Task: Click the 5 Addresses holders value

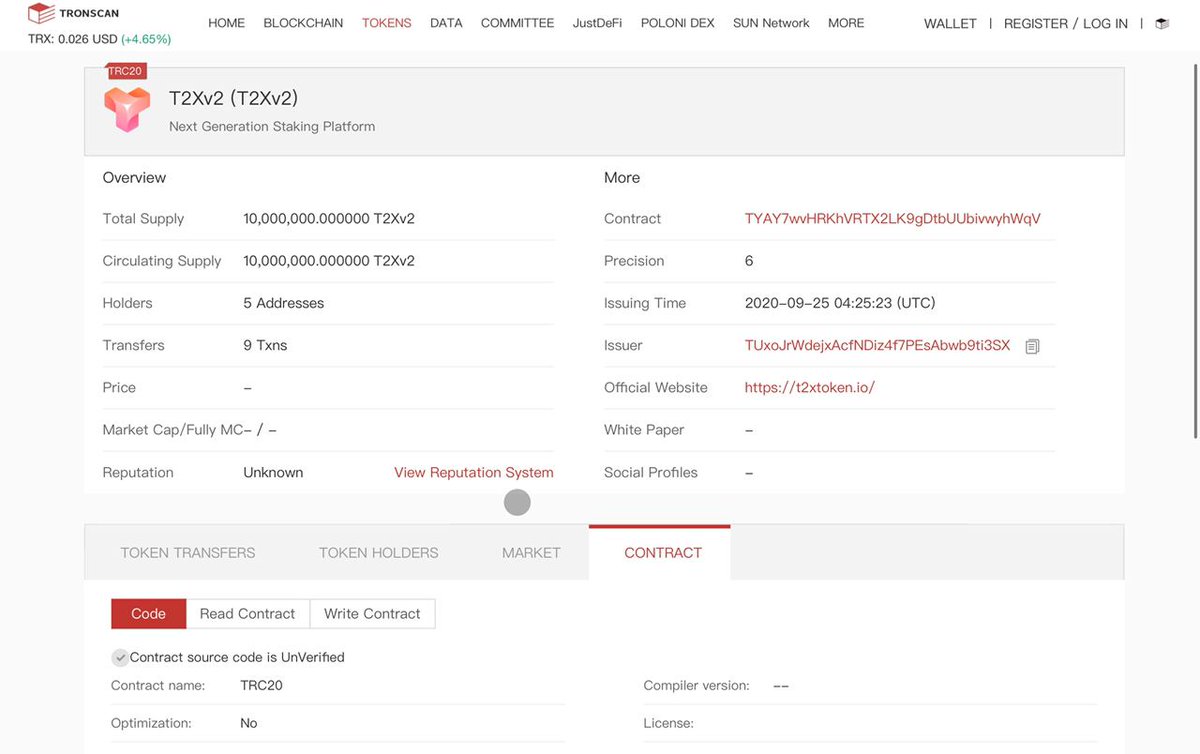Action: pyautogui.click(x=284, y=303)
